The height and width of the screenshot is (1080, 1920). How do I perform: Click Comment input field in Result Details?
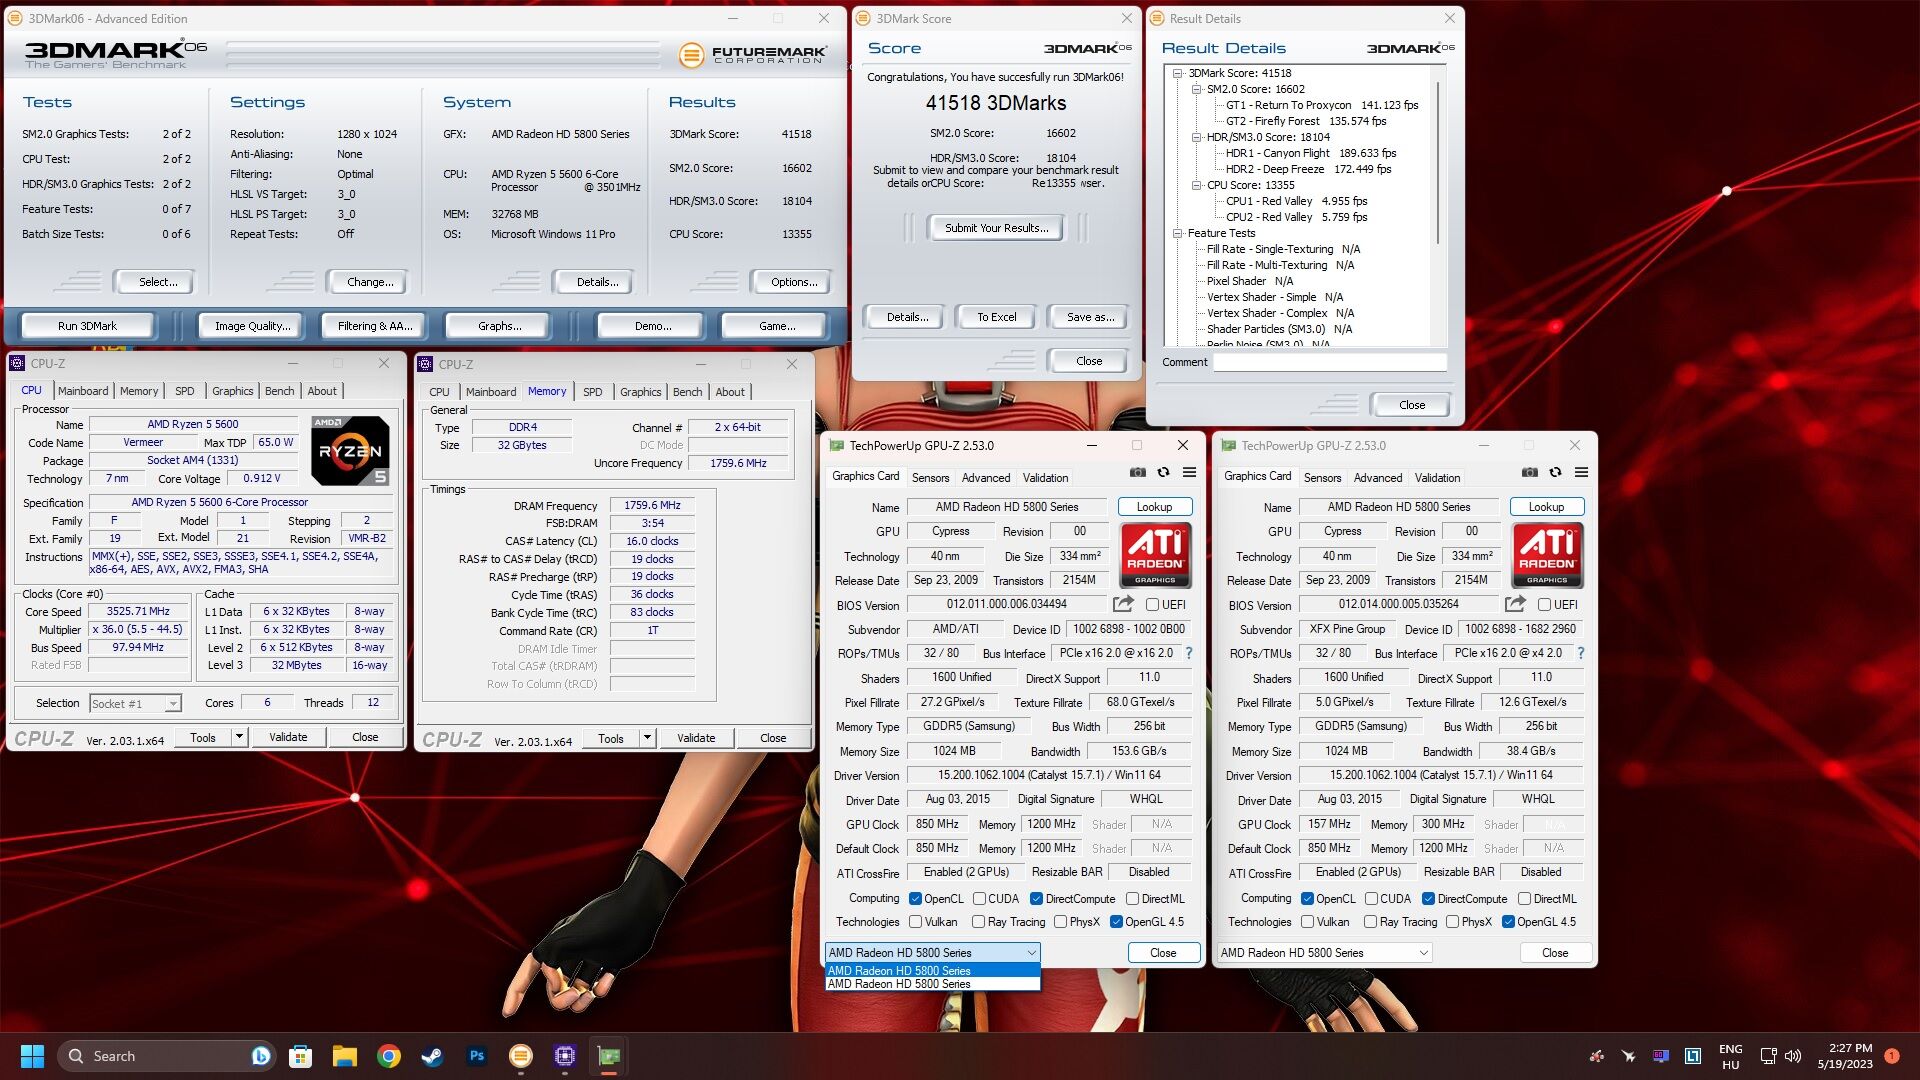[1329, 362]
